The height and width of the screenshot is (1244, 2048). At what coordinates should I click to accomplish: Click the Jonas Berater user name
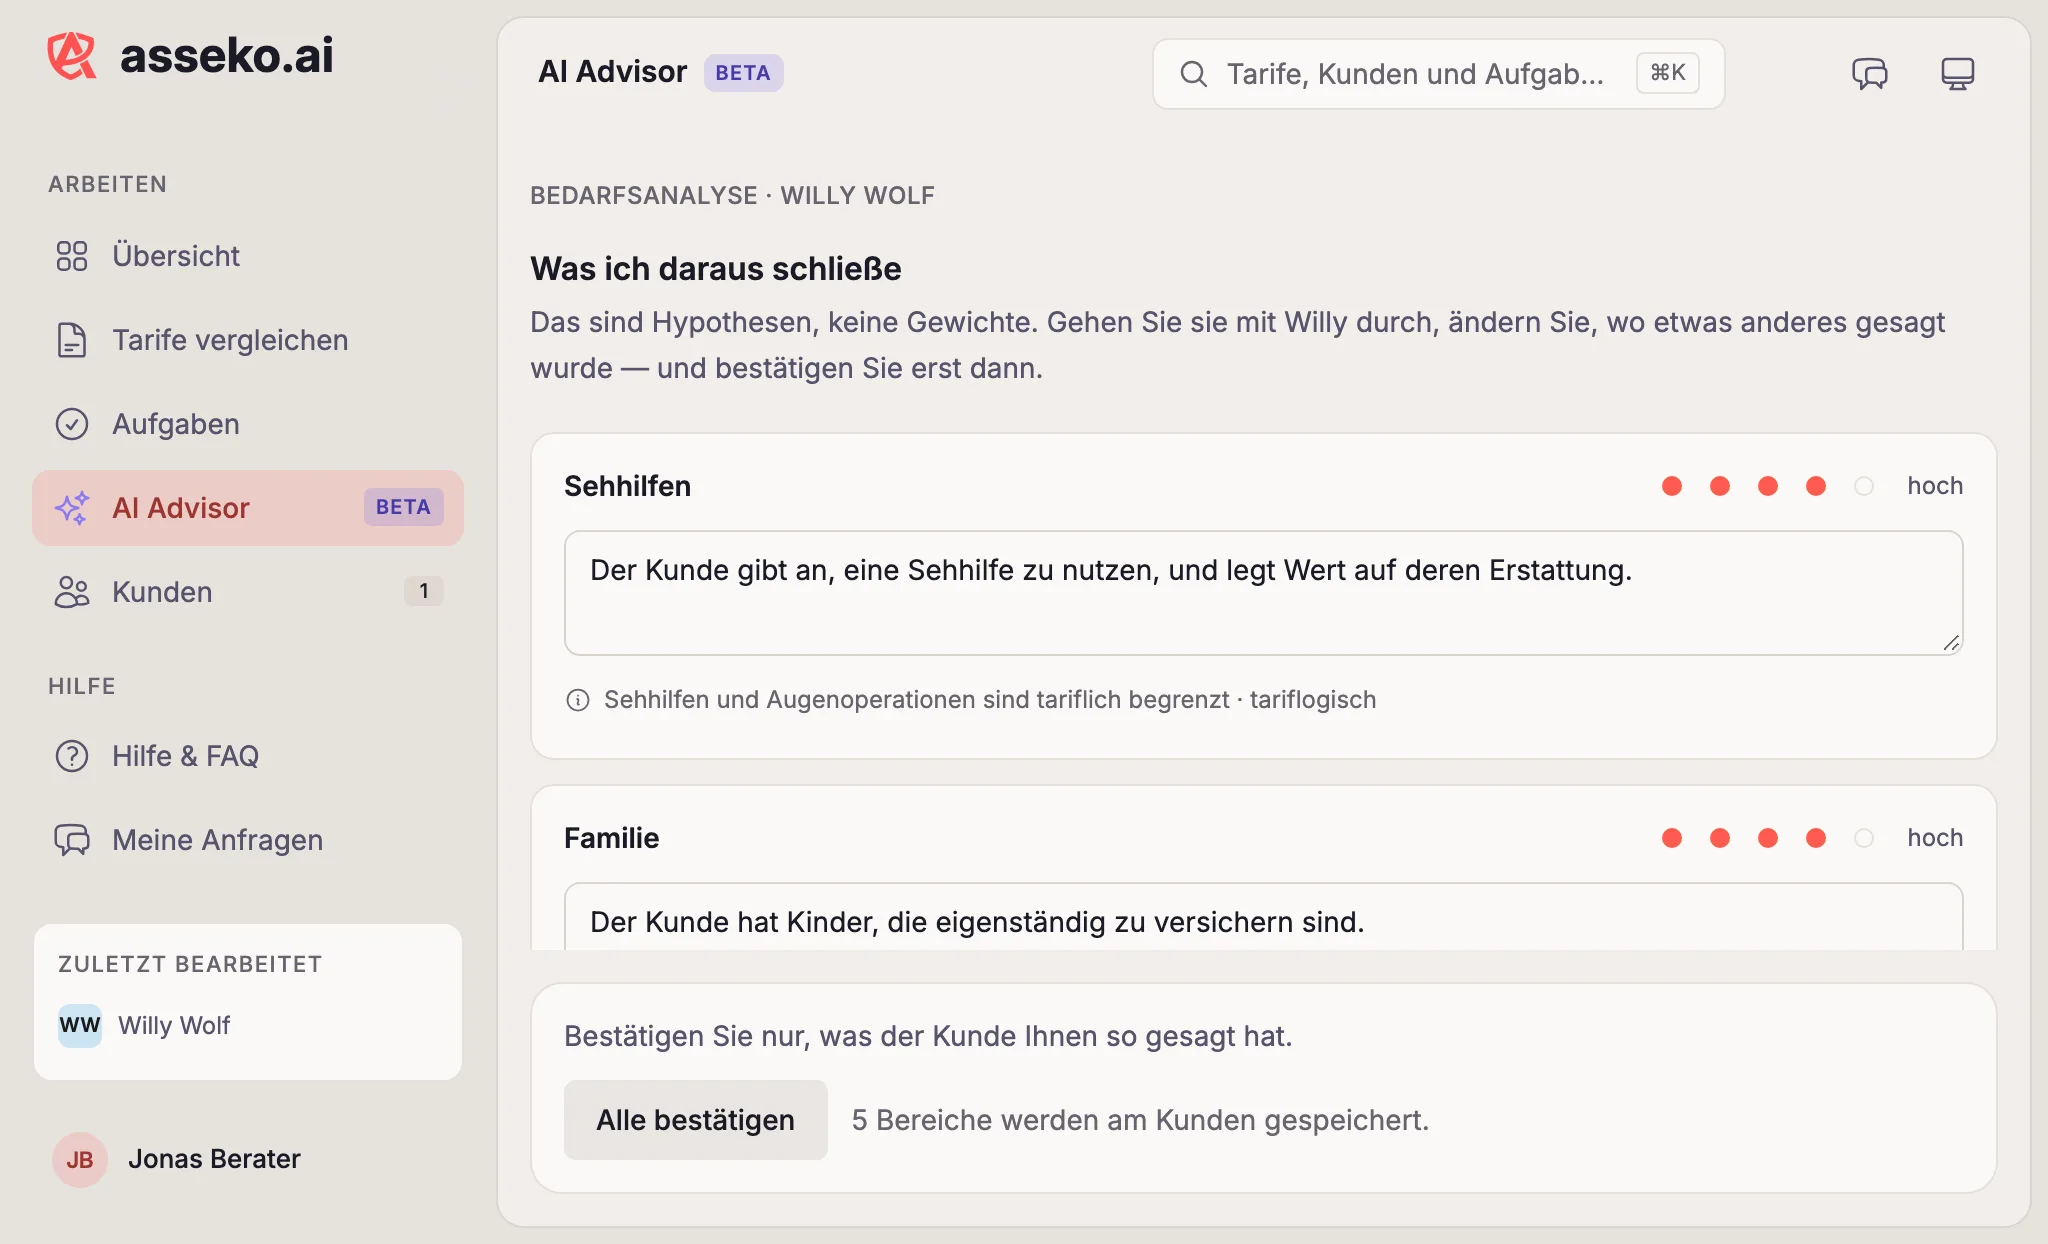point(214,1159)
